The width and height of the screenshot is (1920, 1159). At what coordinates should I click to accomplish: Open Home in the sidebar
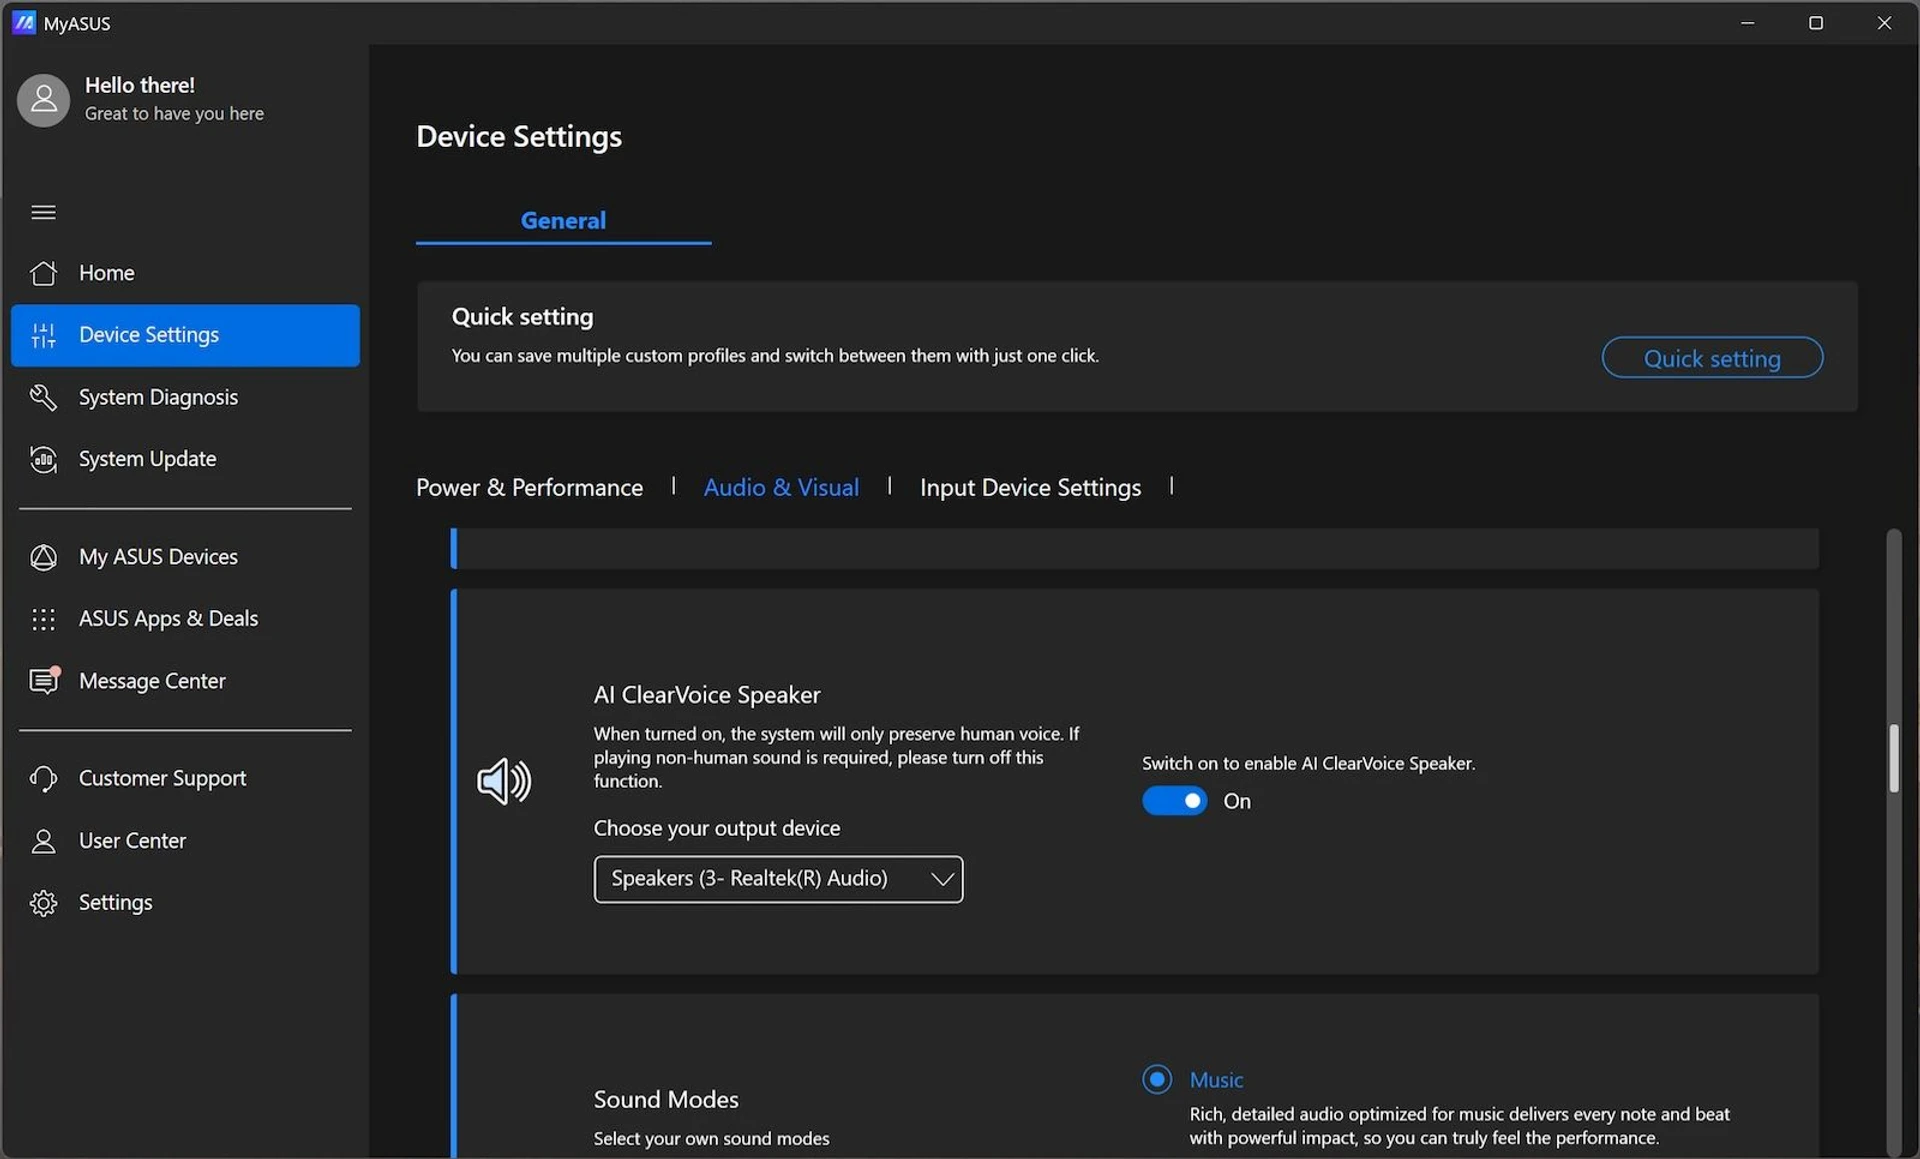[x=185, y=273]
